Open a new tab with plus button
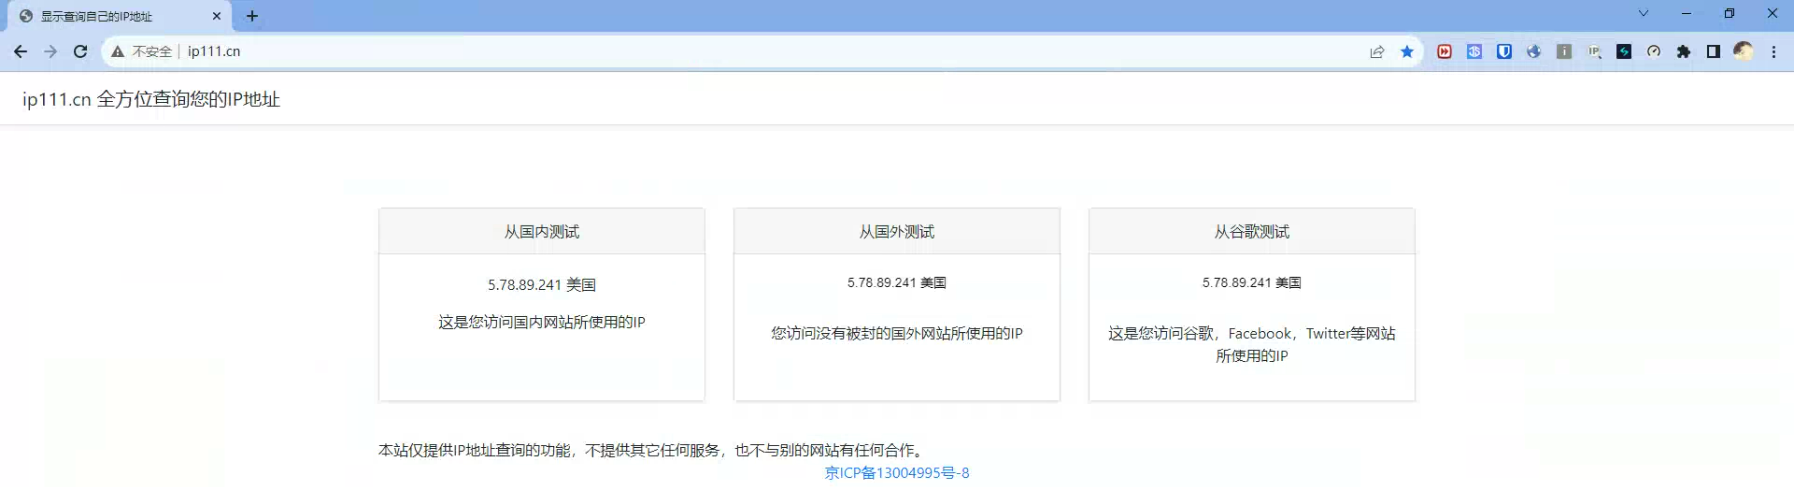This screenshot has width=1794, height=487. (252, 16)
